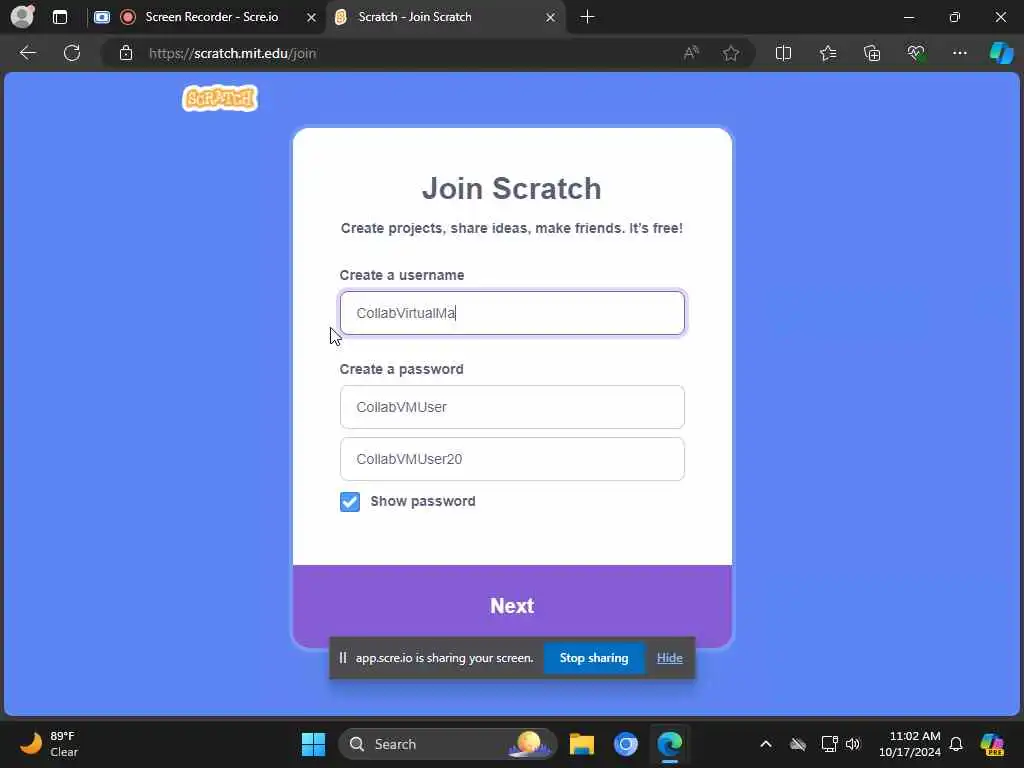Hide the screen sharing notice

pos(669,658)
